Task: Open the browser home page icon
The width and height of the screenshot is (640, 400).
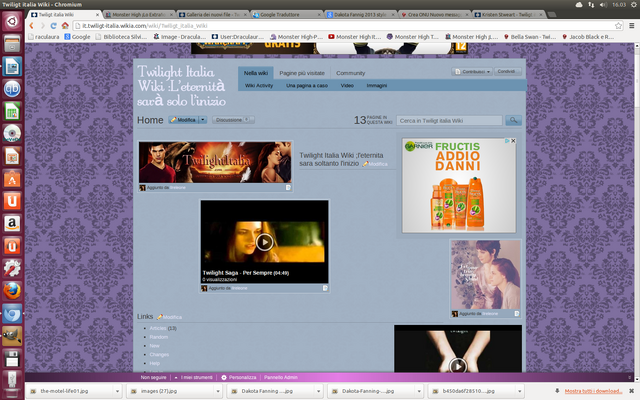Action: pos(65,26)
